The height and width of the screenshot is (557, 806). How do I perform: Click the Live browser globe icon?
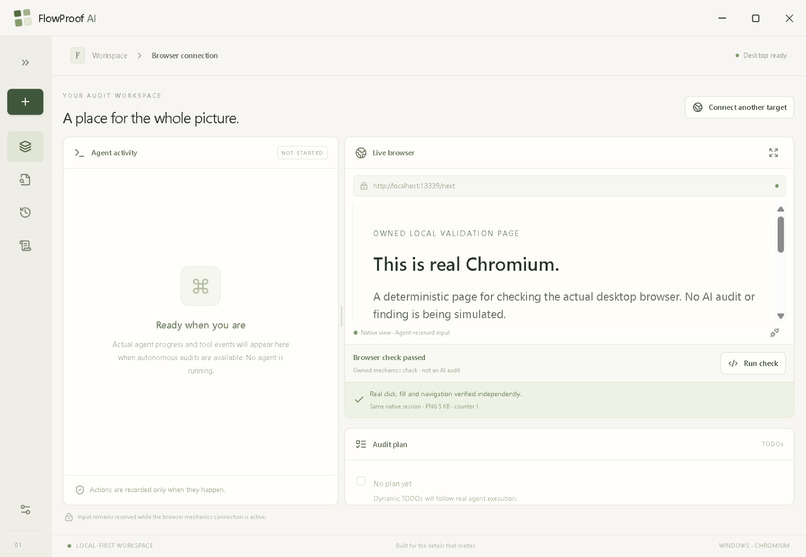361,153
